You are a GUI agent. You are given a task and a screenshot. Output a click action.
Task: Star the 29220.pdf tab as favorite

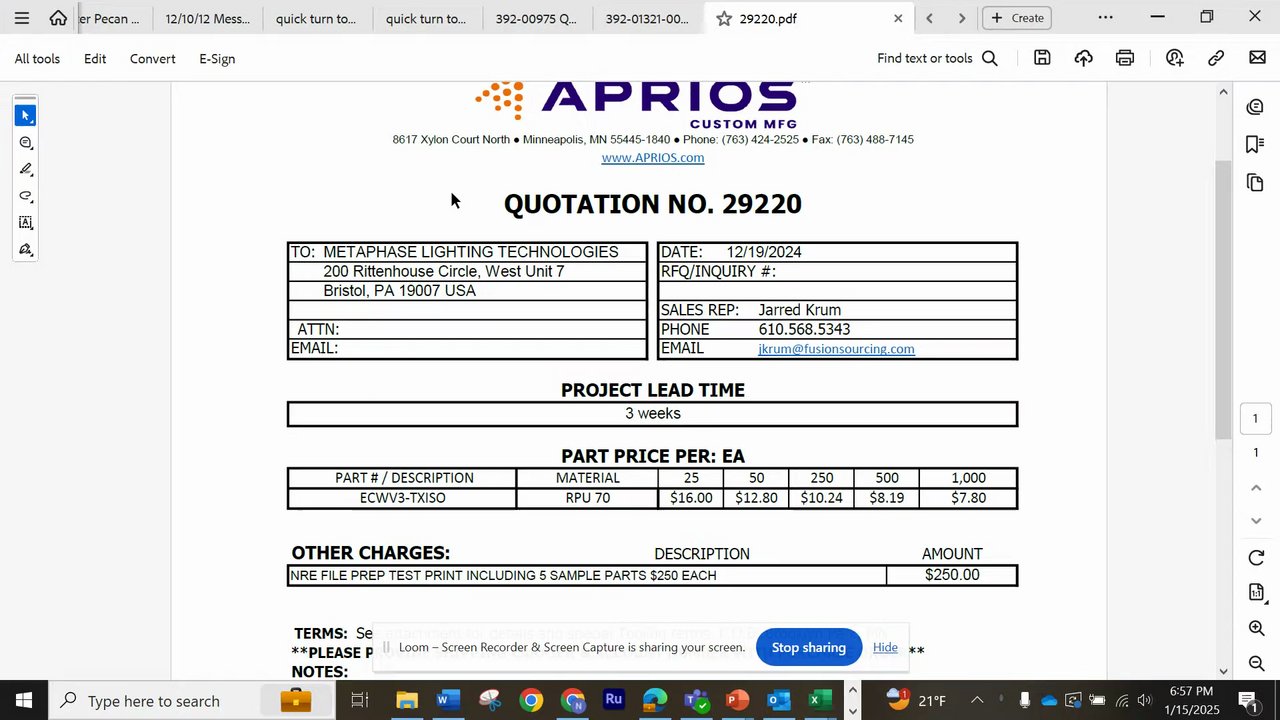point(723,18)
